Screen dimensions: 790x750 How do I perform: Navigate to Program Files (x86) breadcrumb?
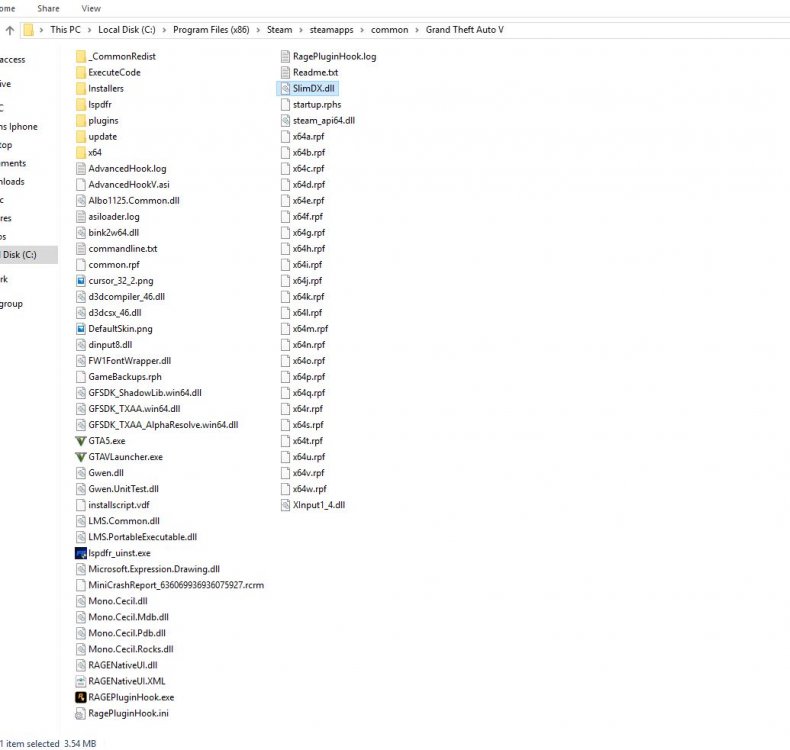(211, 30)
